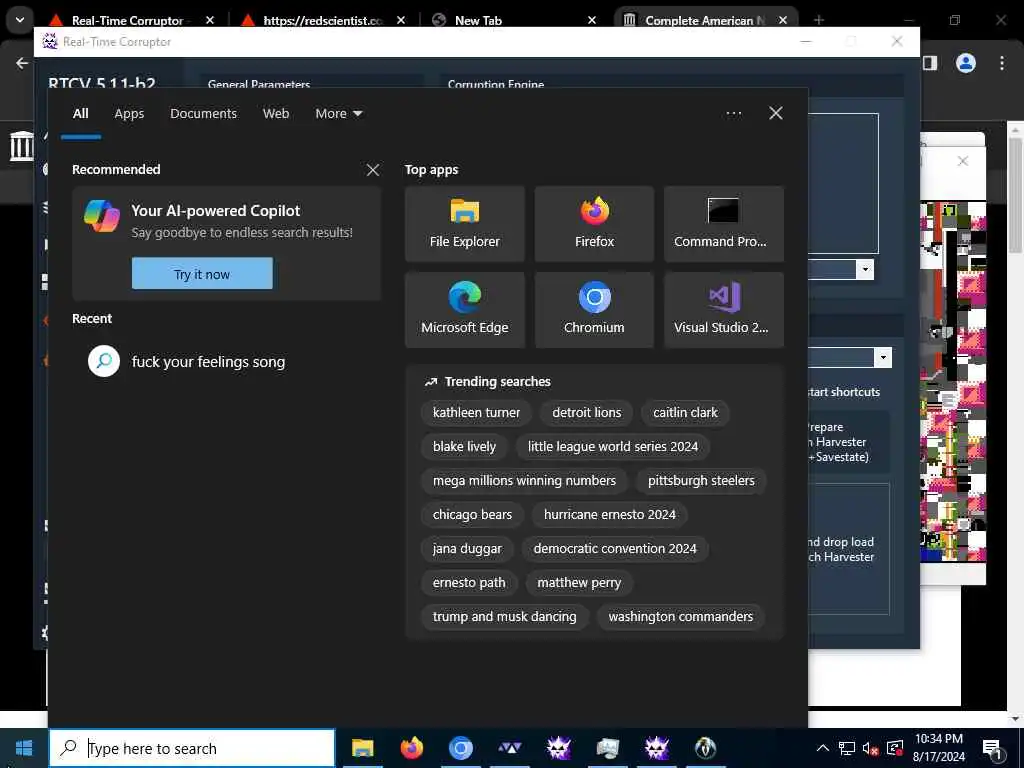The image size is (1024, 768).
Task: Close the search panel with X
Action: 776,114
